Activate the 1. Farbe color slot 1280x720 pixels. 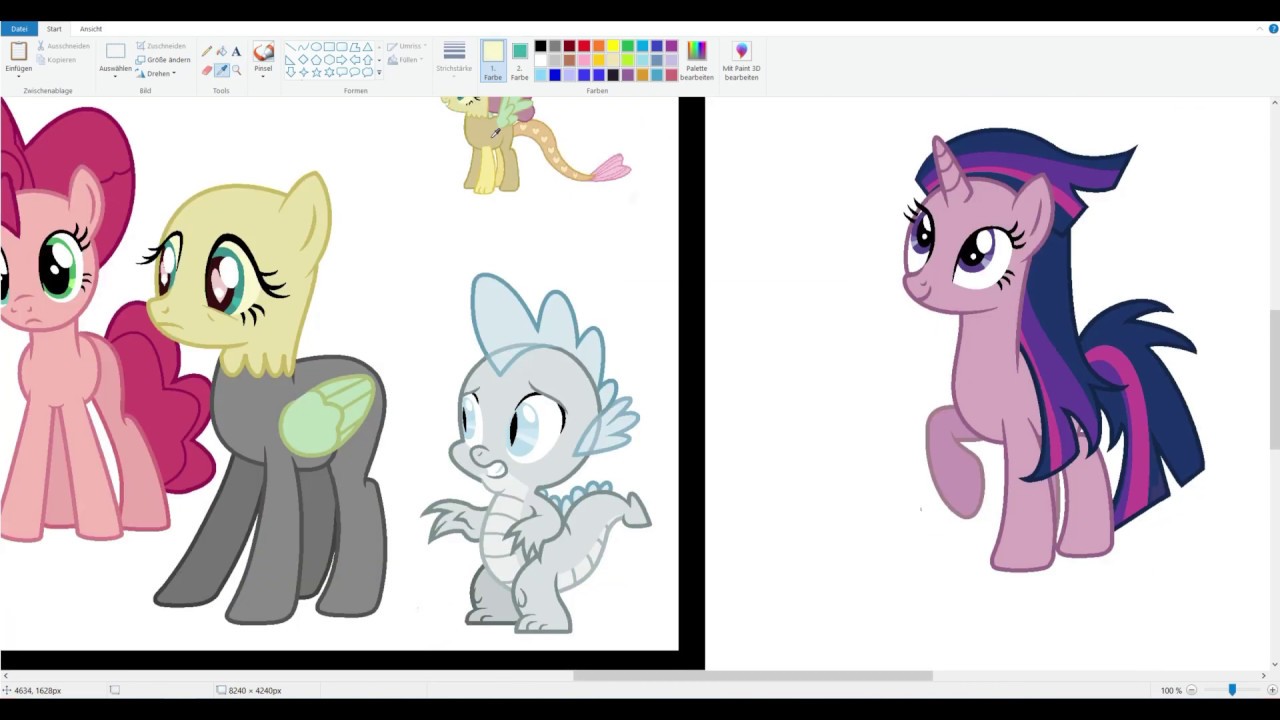coord(493,61)
